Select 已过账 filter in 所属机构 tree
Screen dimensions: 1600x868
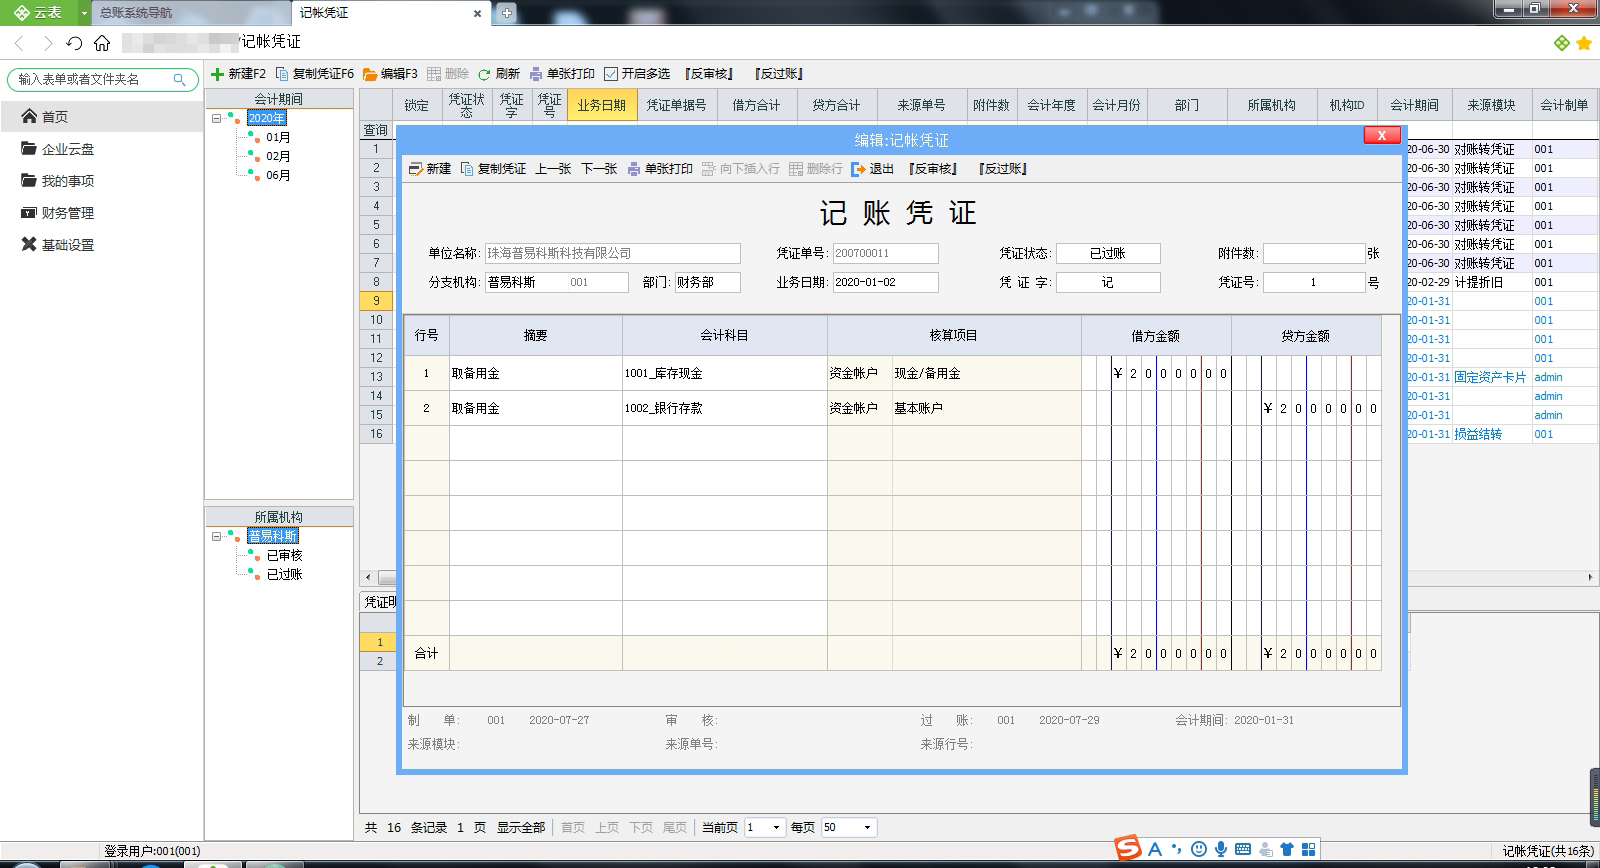(284, 574)
